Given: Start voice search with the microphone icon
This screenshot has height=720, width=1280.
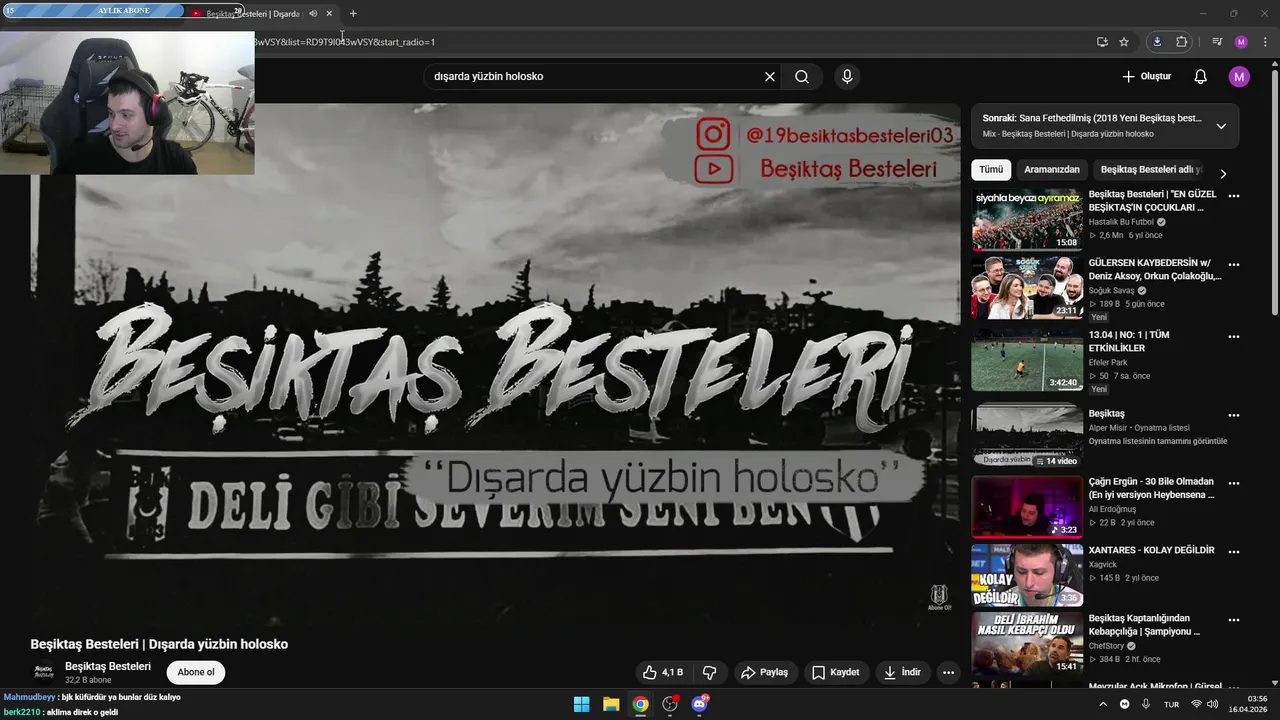Looking at the screenshot, I should point(847,76).
